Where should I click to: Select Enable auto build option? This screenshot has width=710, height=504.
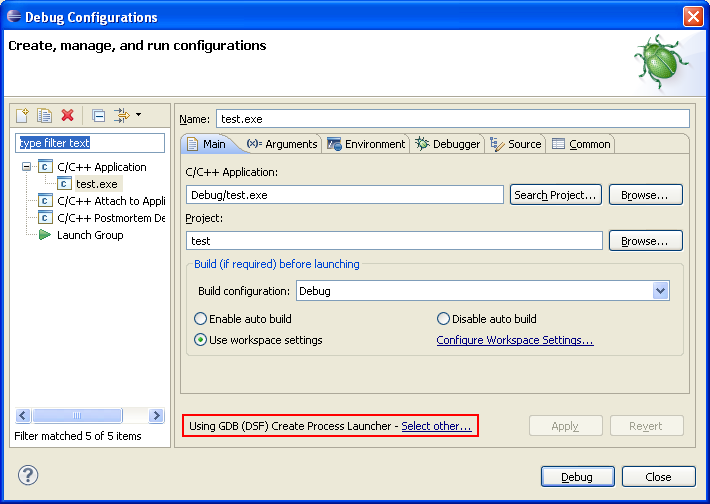pyautogui.click(x=243, y=319)
